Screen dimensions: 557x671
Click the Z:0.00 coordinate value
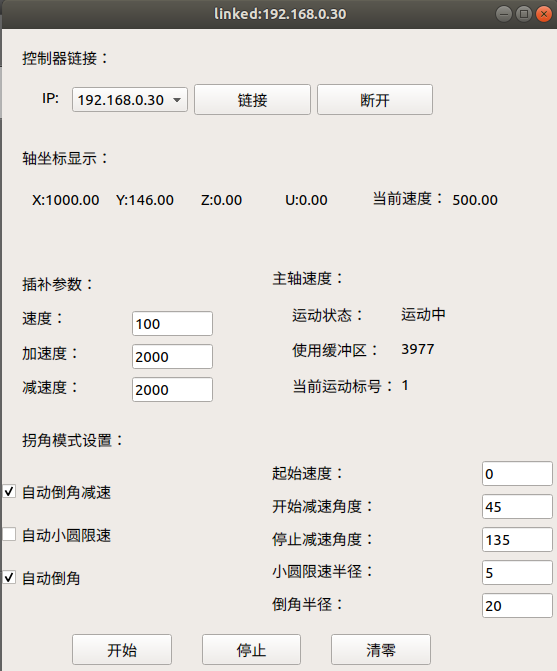[222, 200]
